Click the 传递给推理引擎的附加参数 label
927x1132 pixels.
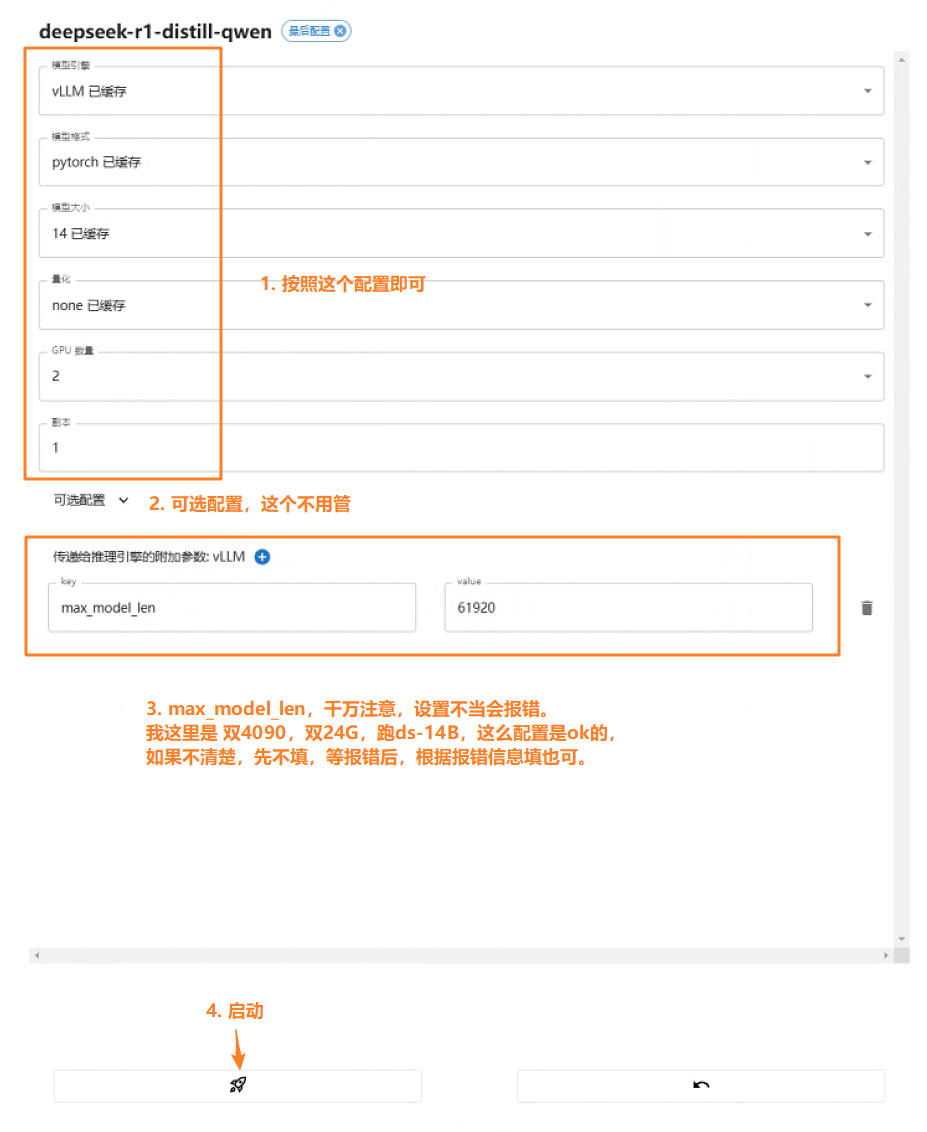149,557
